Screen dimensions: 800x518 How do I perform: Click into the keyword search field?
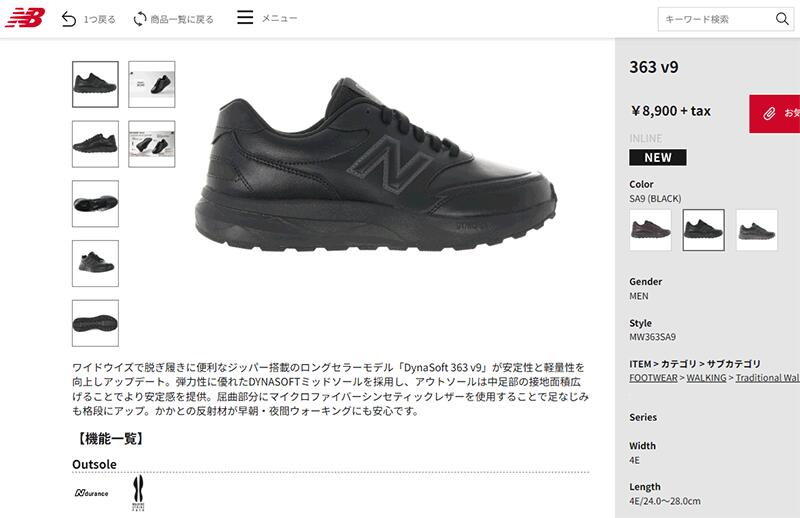coord(715,19)
